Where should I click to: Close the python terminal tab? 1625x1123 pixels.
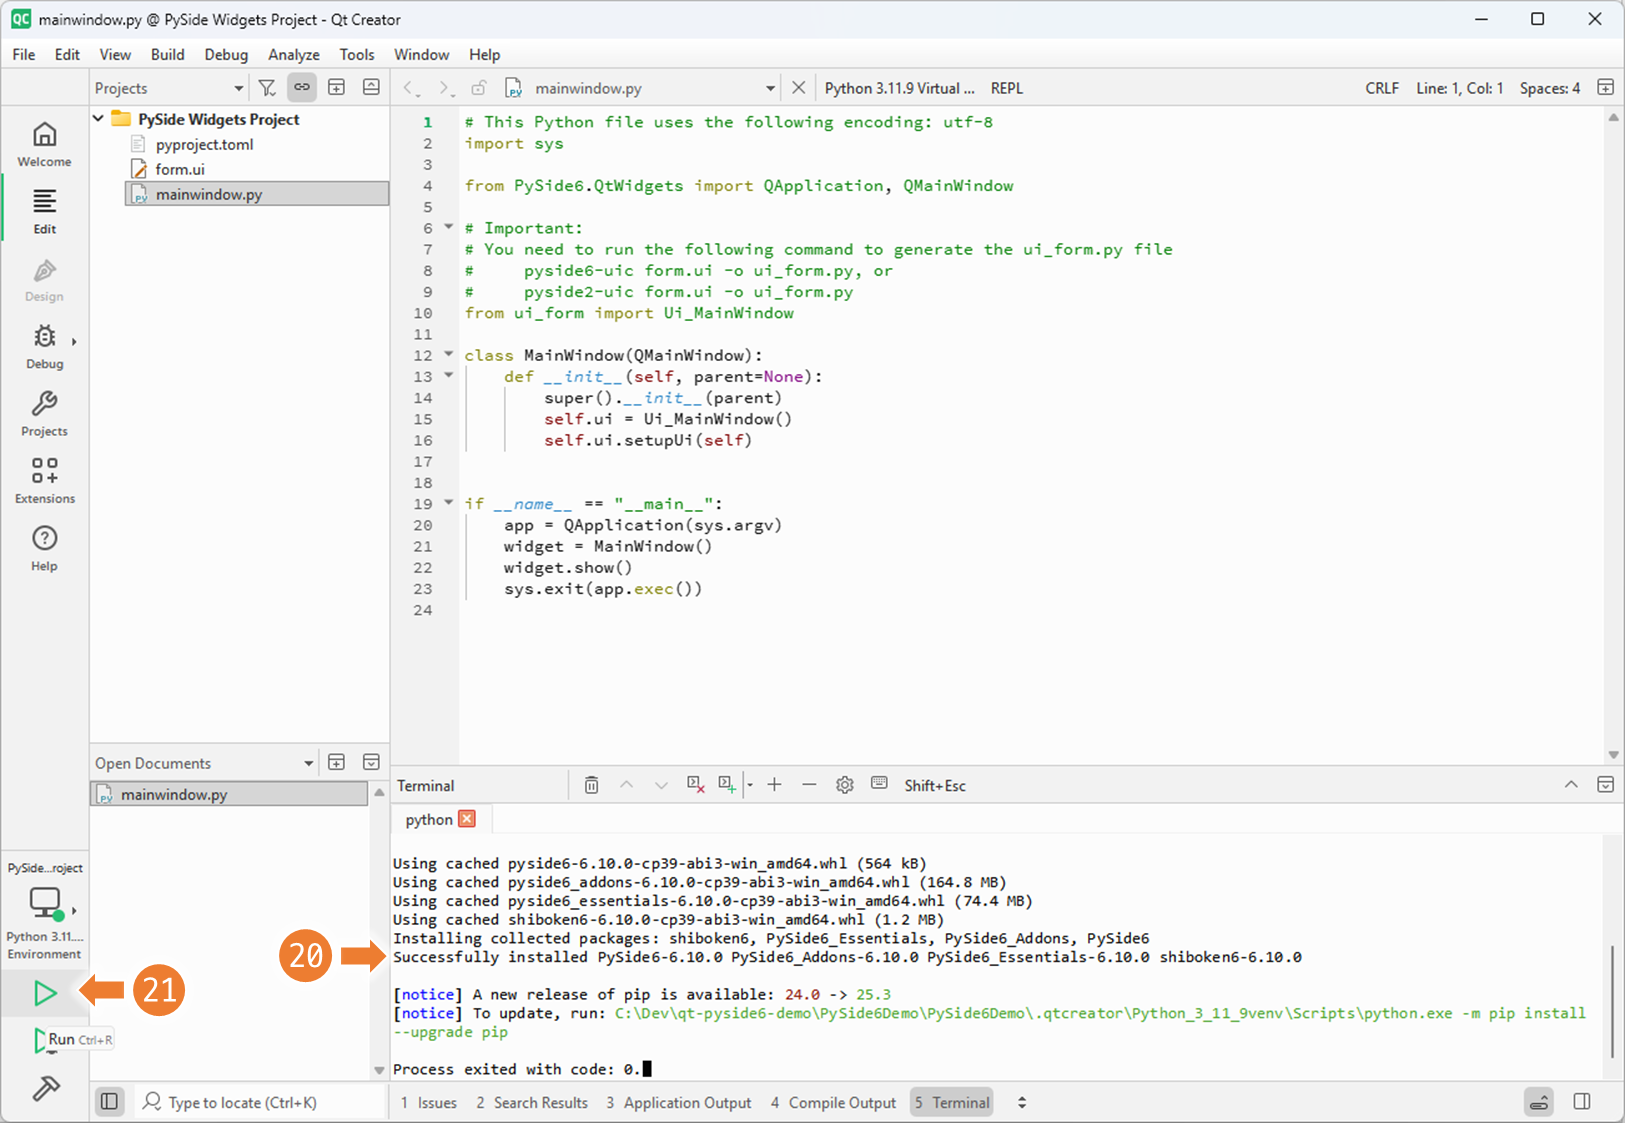[x=467, y=819]
